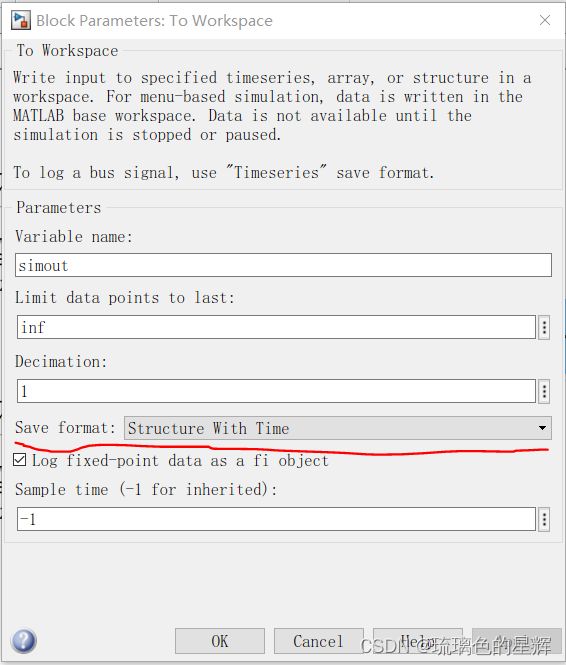The width and height of the screenshot is (566, 665).
Task: Click the Sample time input field
Action: 276,519
